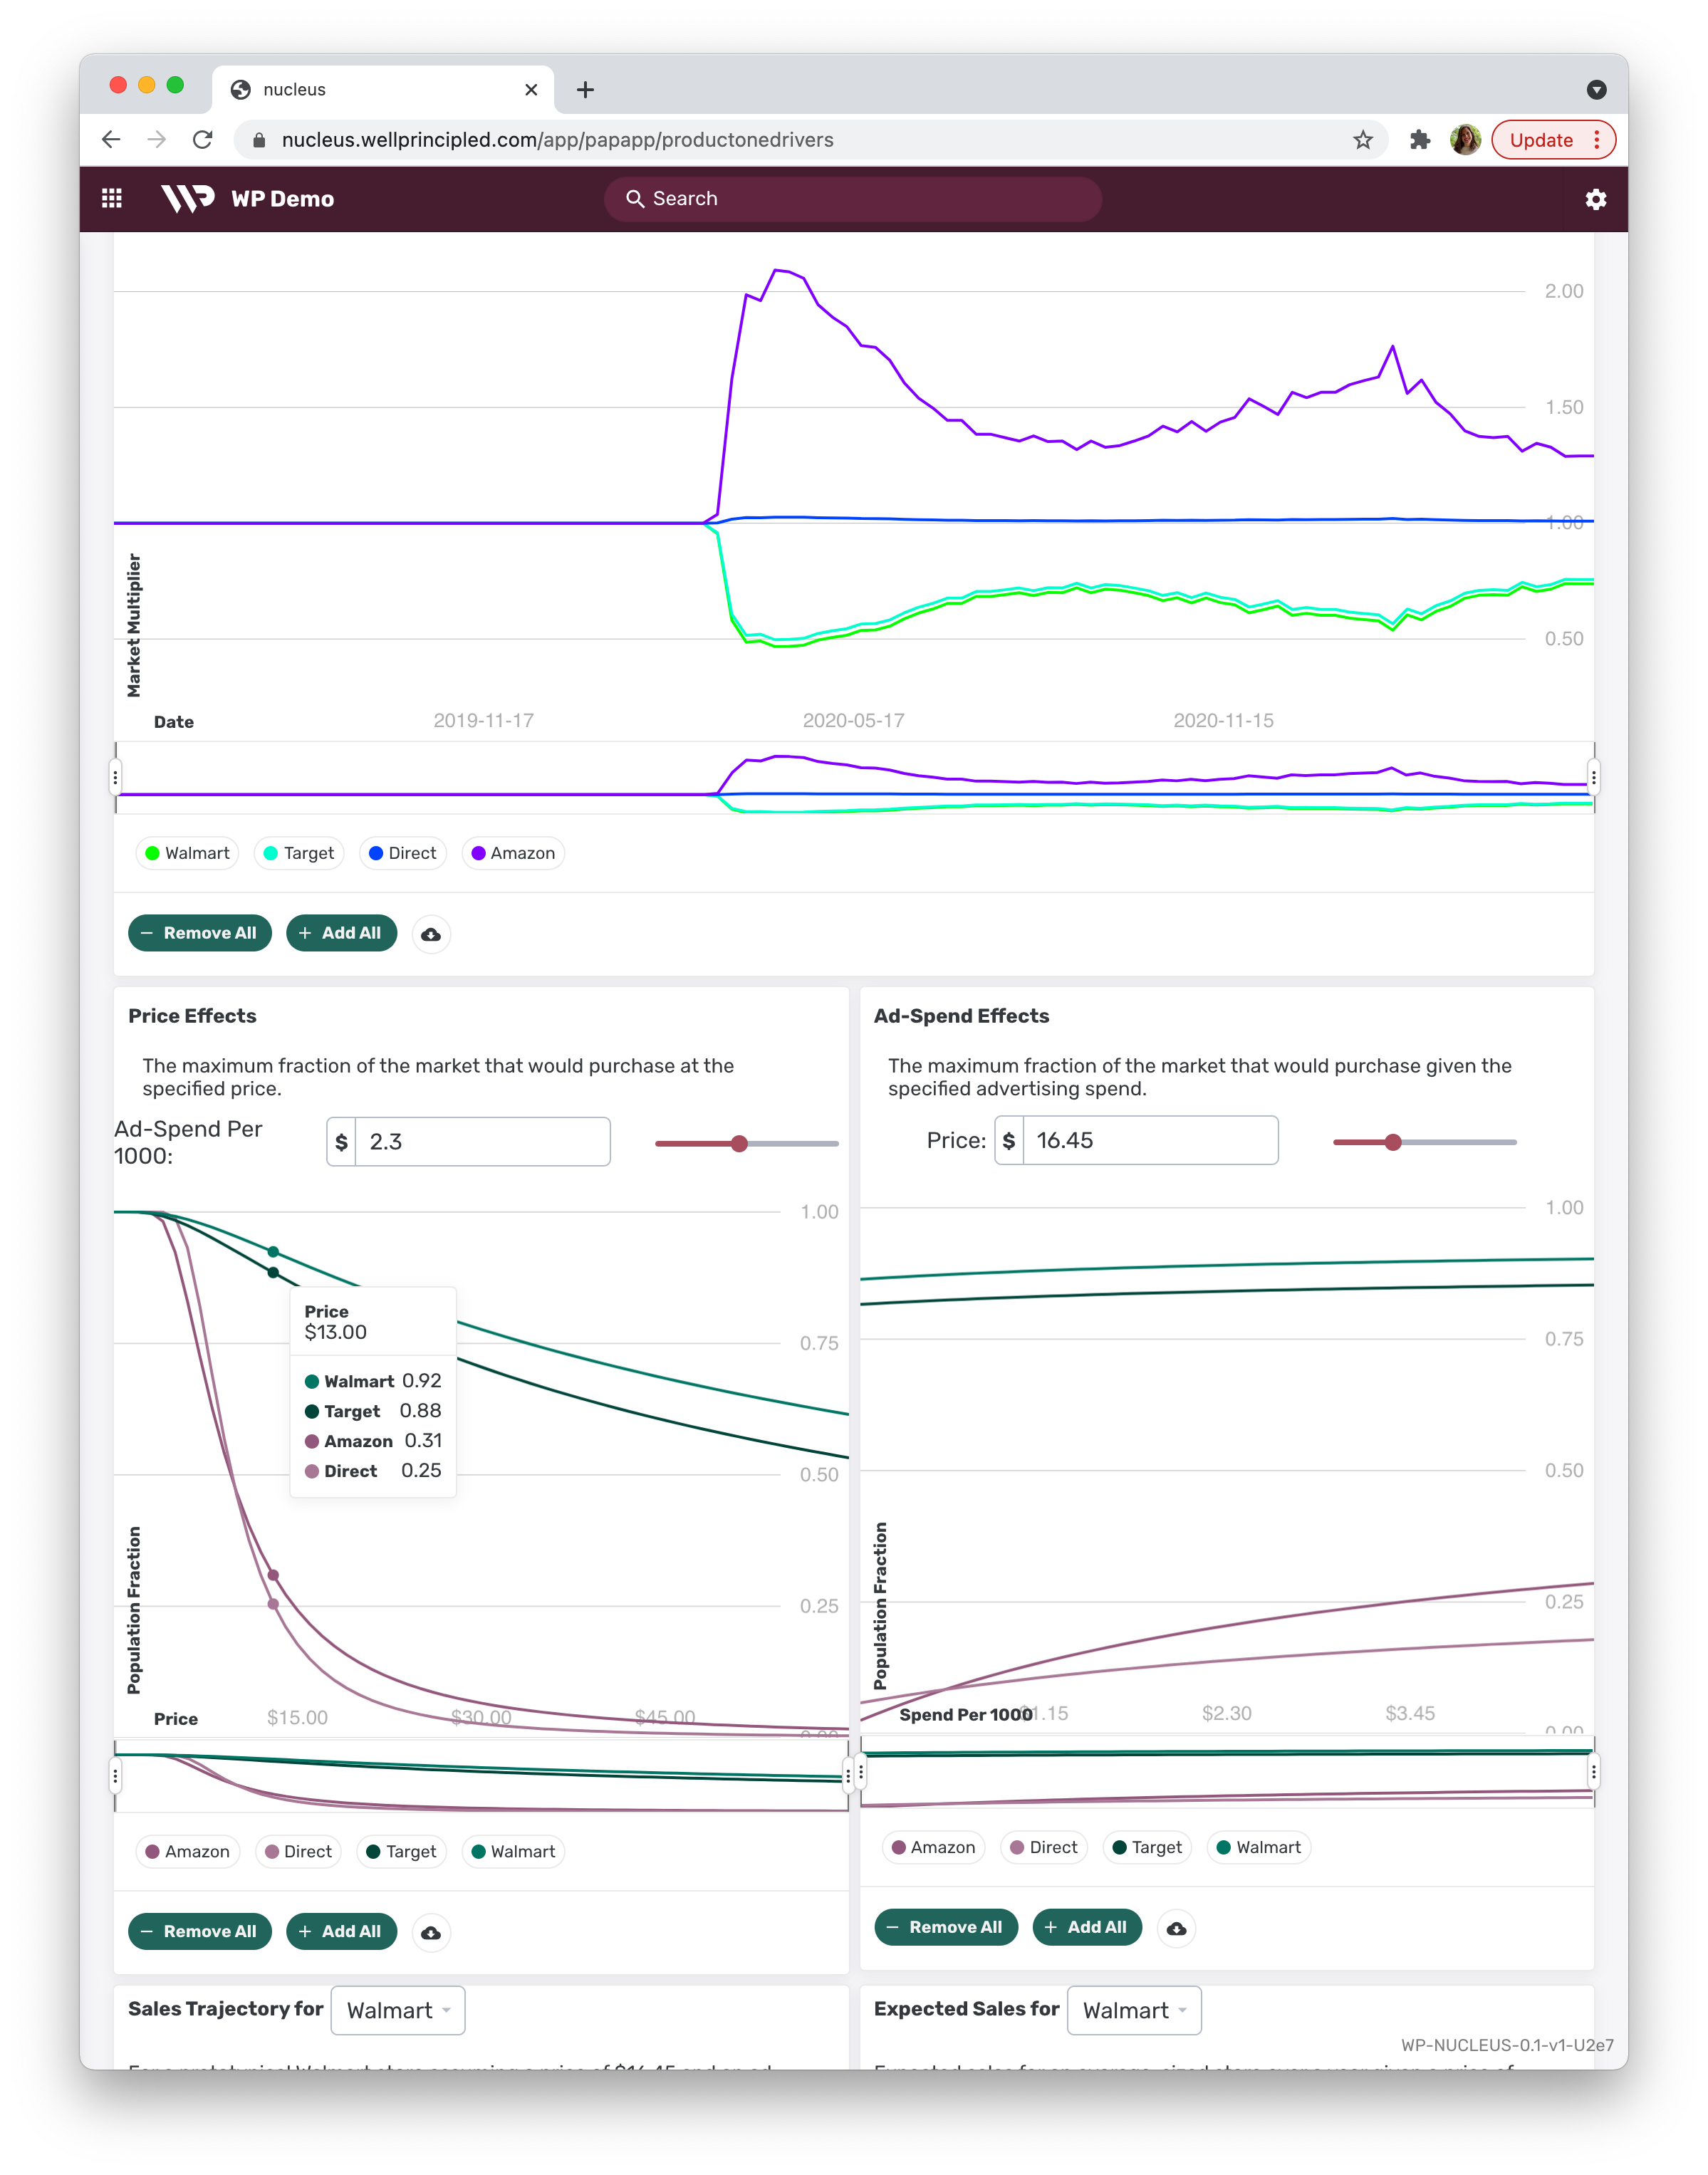The height and width of the screenshot is (2175, 1708).
Task: Open the settings gear icon
Action: [x=1595, y=199]
